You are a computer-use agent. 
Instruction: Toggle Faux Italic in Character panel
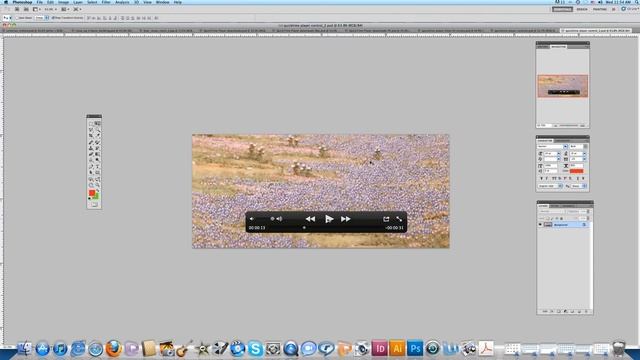point(547,178)
